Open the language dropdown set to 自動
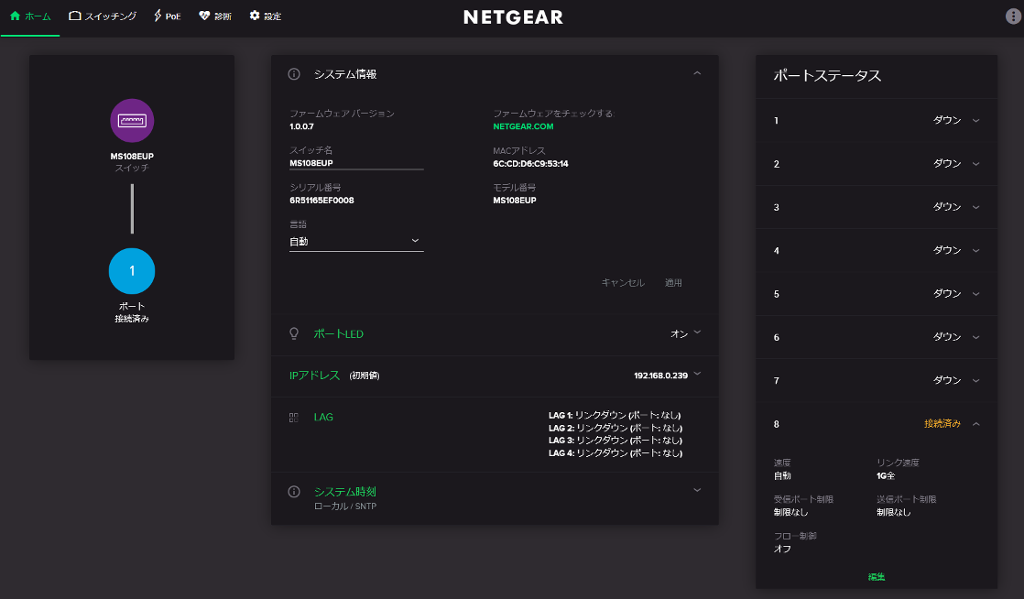Screen dimensions: 1024x599 pos(356,241)
